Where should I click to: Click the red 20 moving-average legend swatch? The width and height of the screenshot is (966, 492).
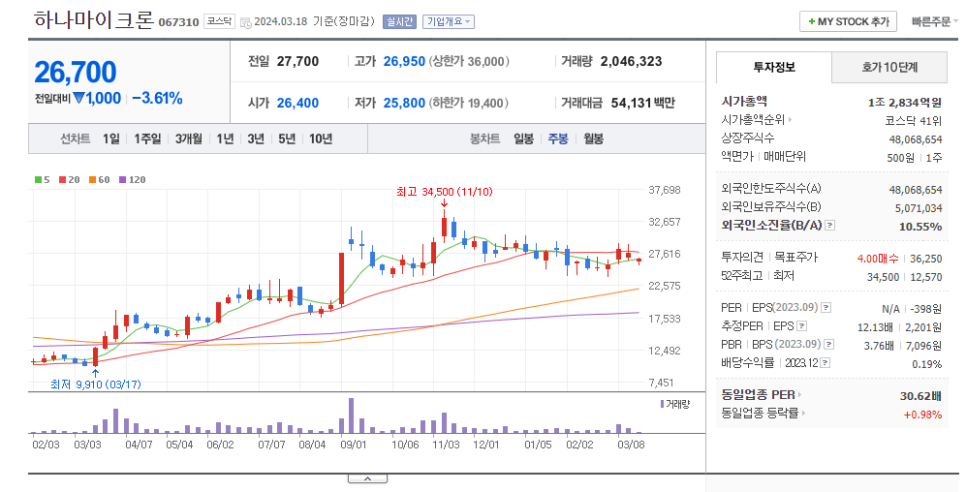pos(62,180)
